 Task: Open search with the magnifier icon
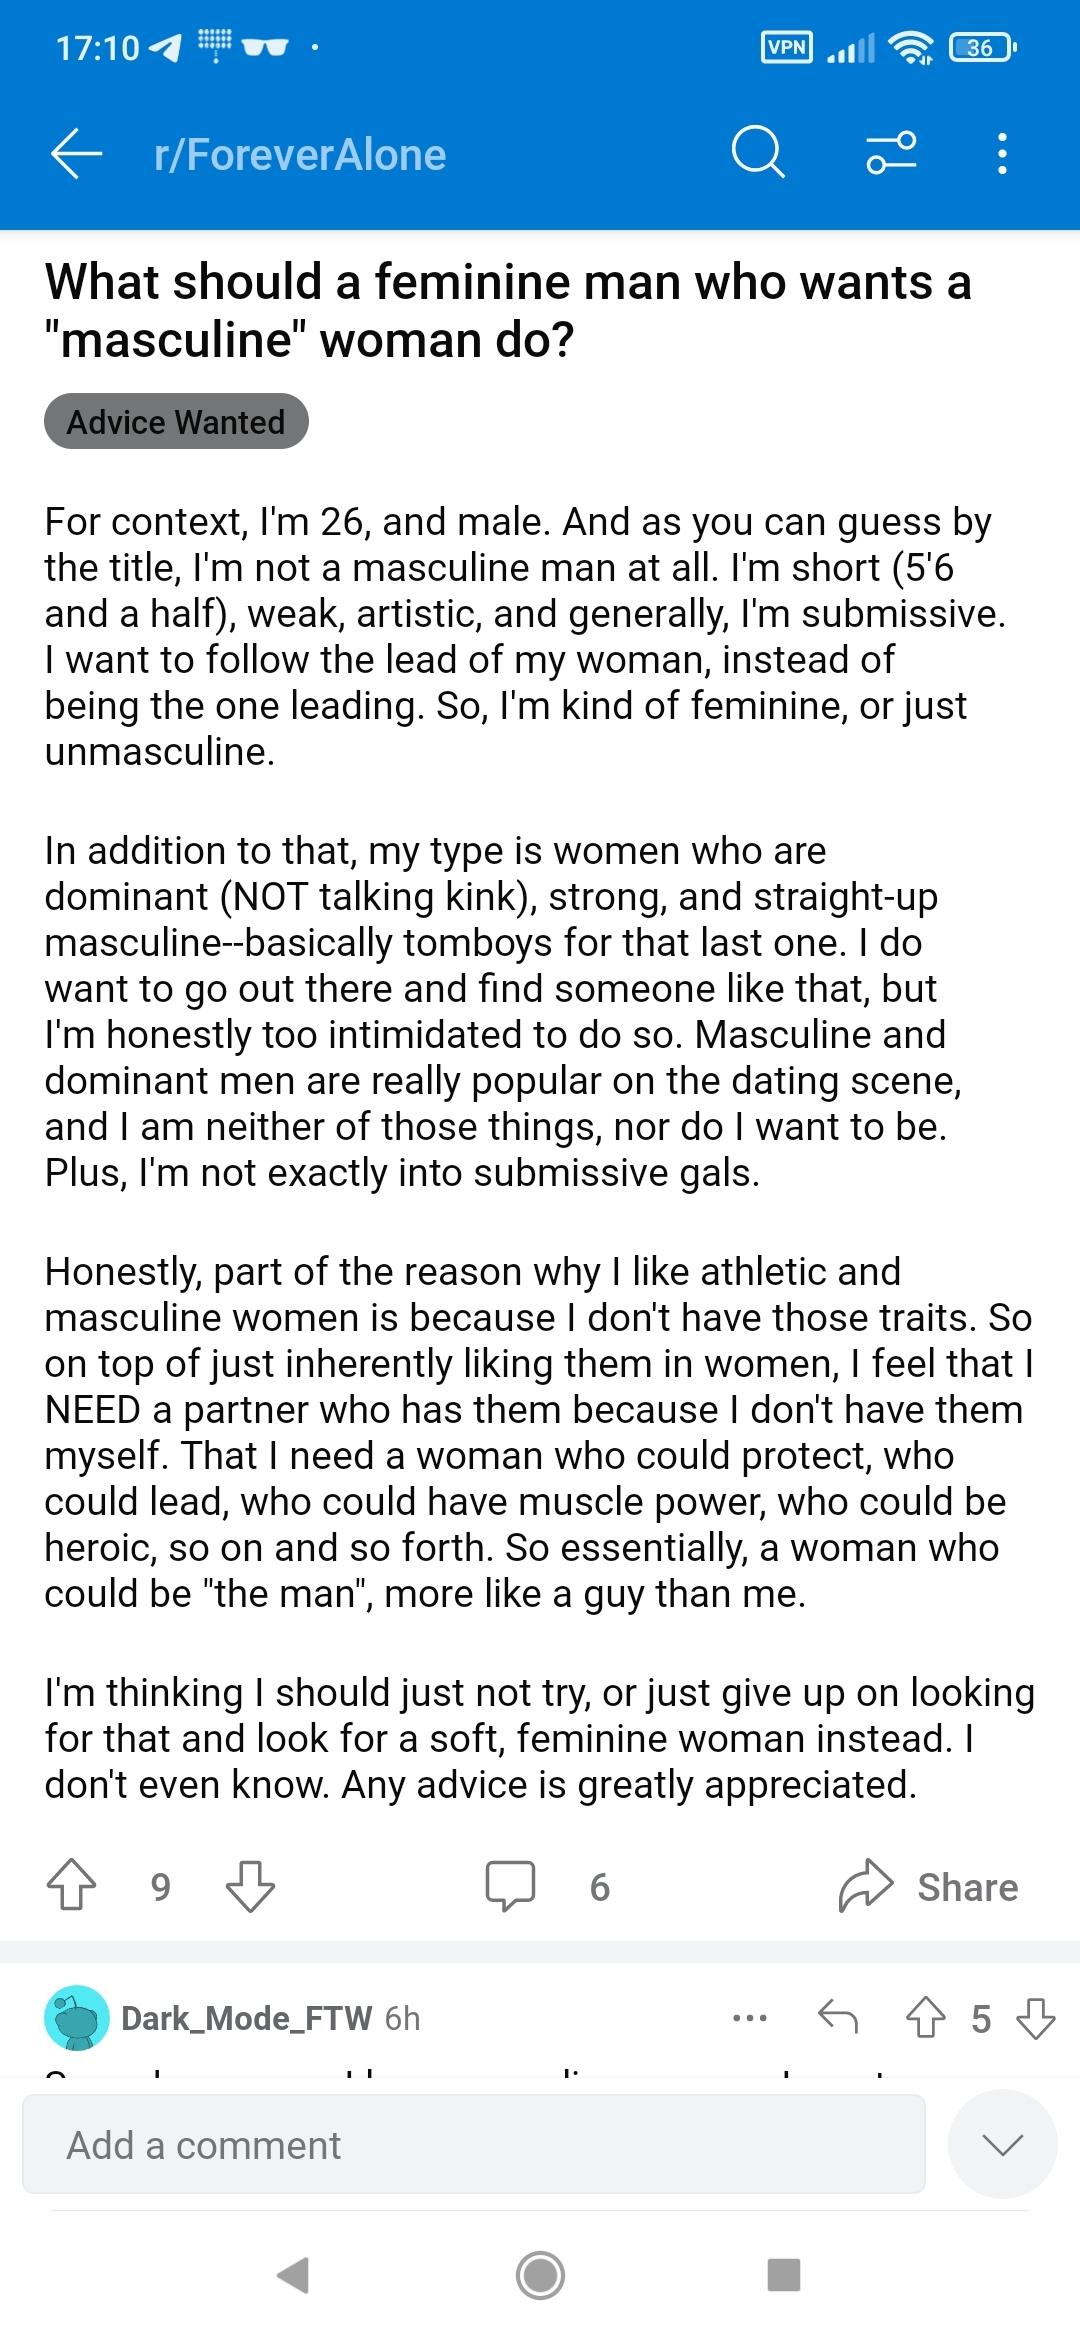pyautogui.click(x=757, y=153)
